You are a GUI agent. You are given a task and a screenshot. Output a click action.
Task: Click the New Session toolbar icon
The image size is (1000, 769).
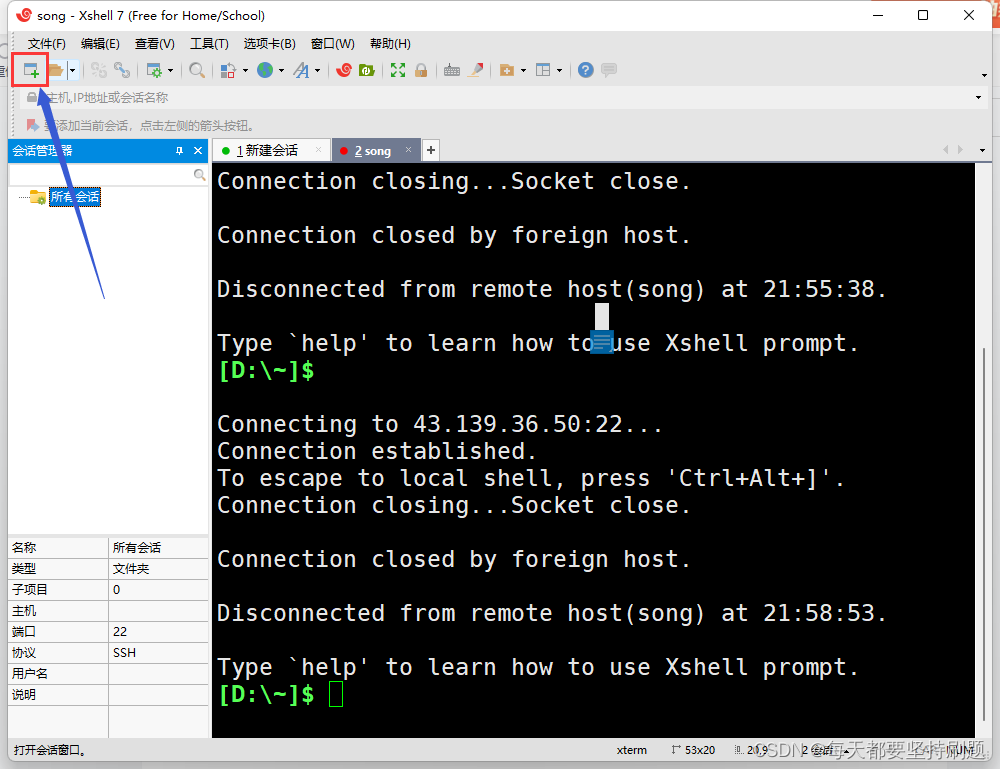coord(31,70)
